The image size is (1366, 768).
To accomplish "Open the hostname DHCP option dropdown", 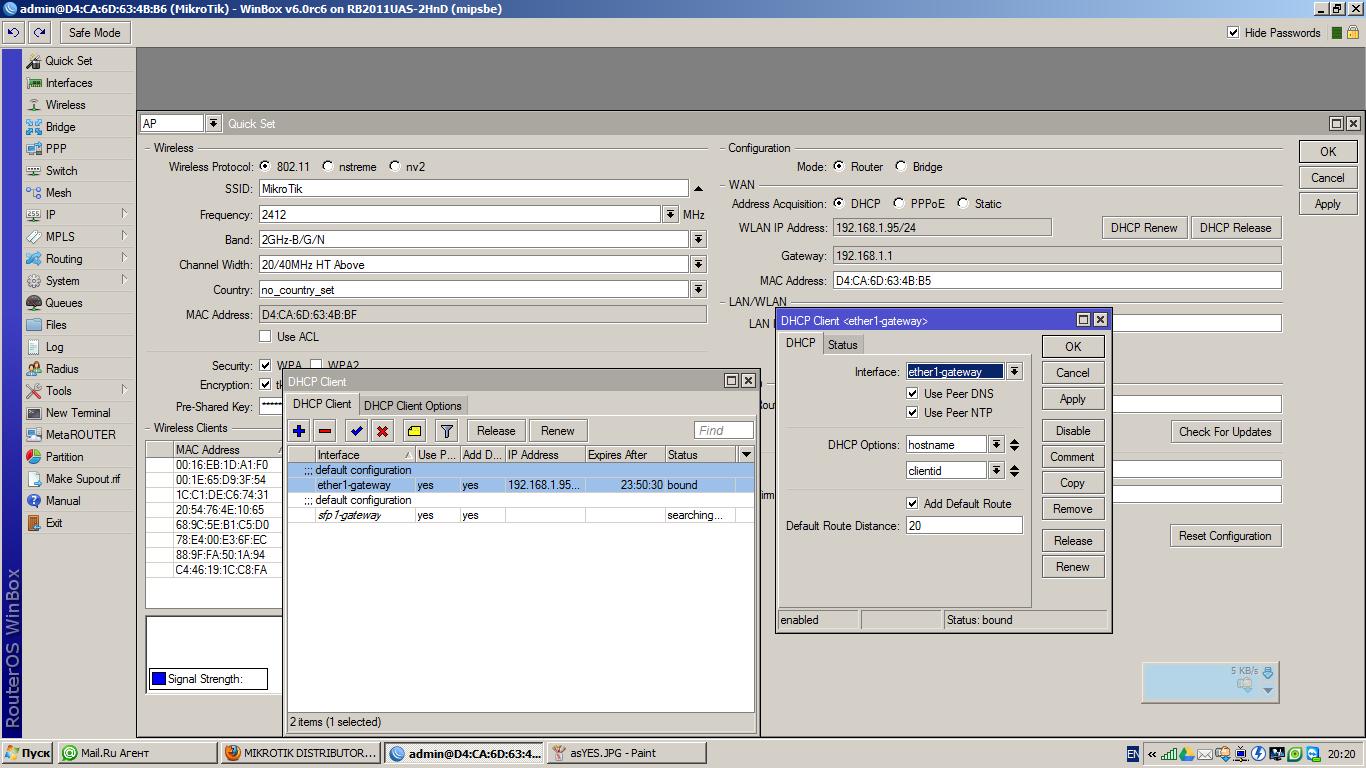I will (996, 445).
